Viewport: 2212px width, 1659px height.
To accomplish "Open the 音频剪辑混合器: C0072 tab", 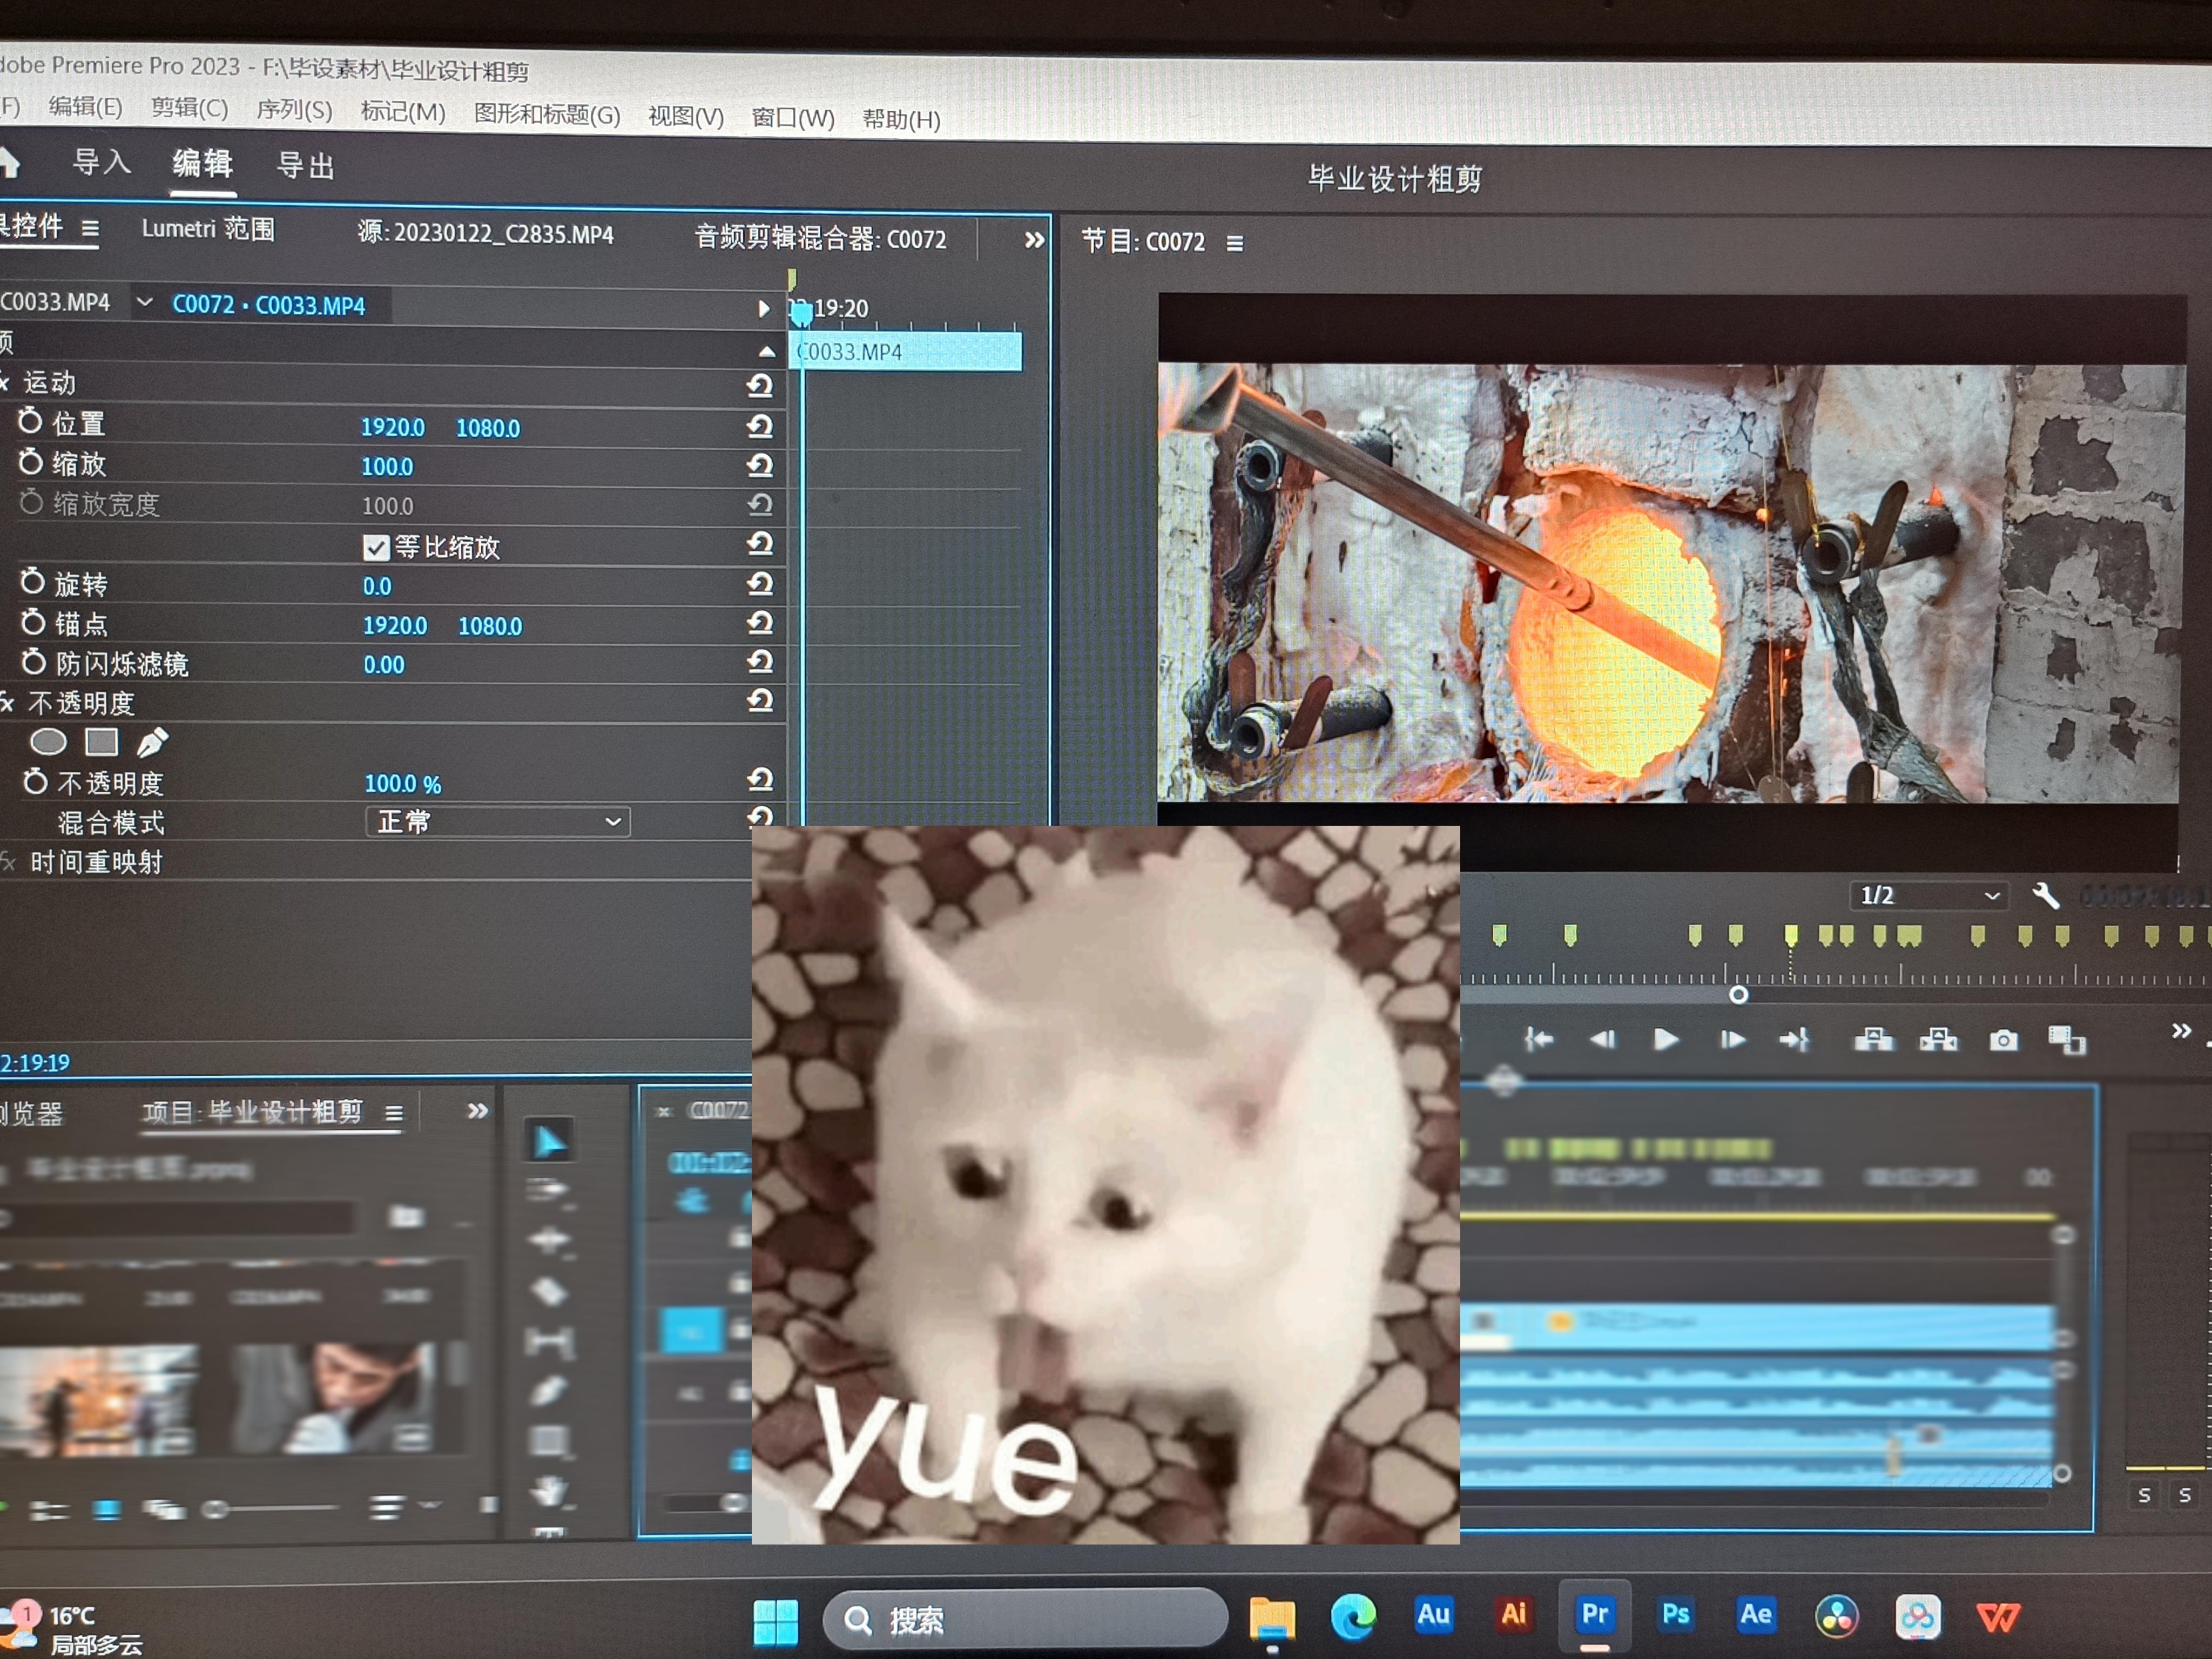I will coord(820,239).
